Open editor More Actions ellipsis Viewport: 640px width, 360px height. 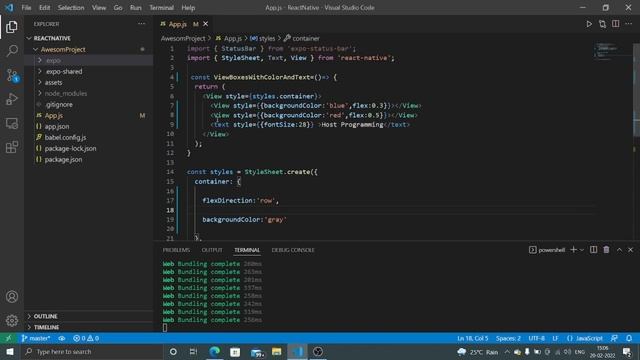629,24
